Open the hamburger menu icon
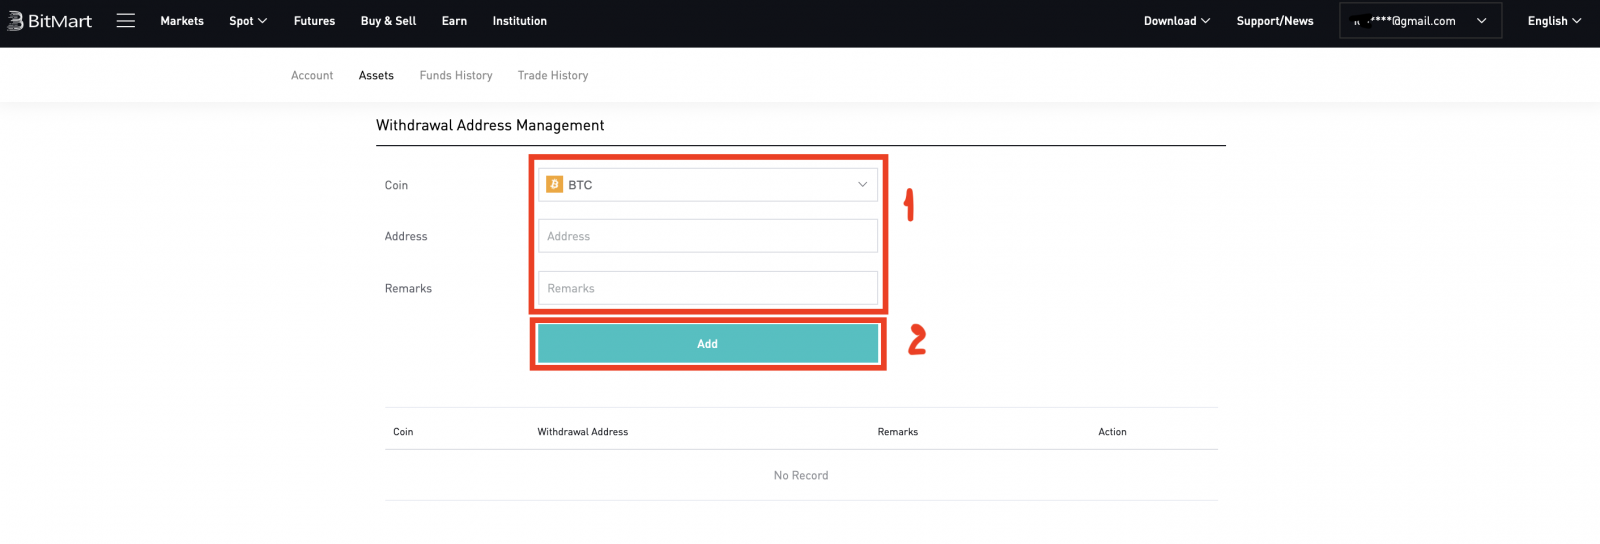1600x544 pixels. pyautogui.click(x=125, y=21)
